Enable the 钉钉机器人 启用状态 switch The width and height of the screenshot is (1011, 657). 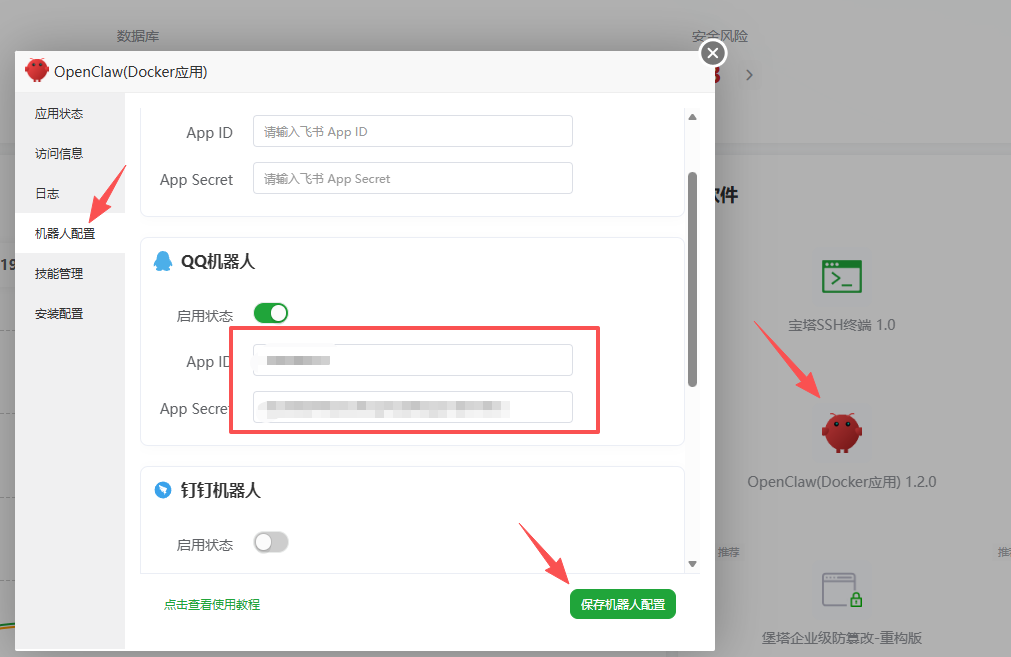point(271,542)
